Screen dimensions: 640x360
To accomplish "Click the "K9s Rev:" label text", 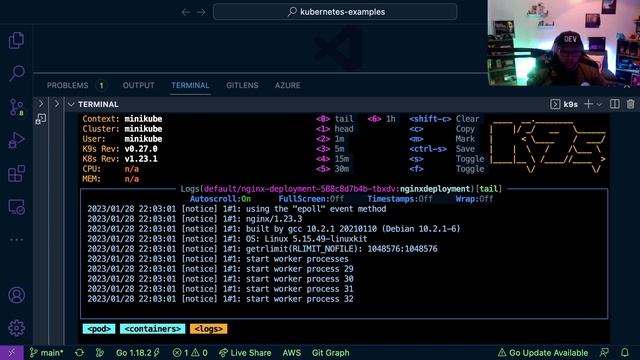I will [101, 149].
